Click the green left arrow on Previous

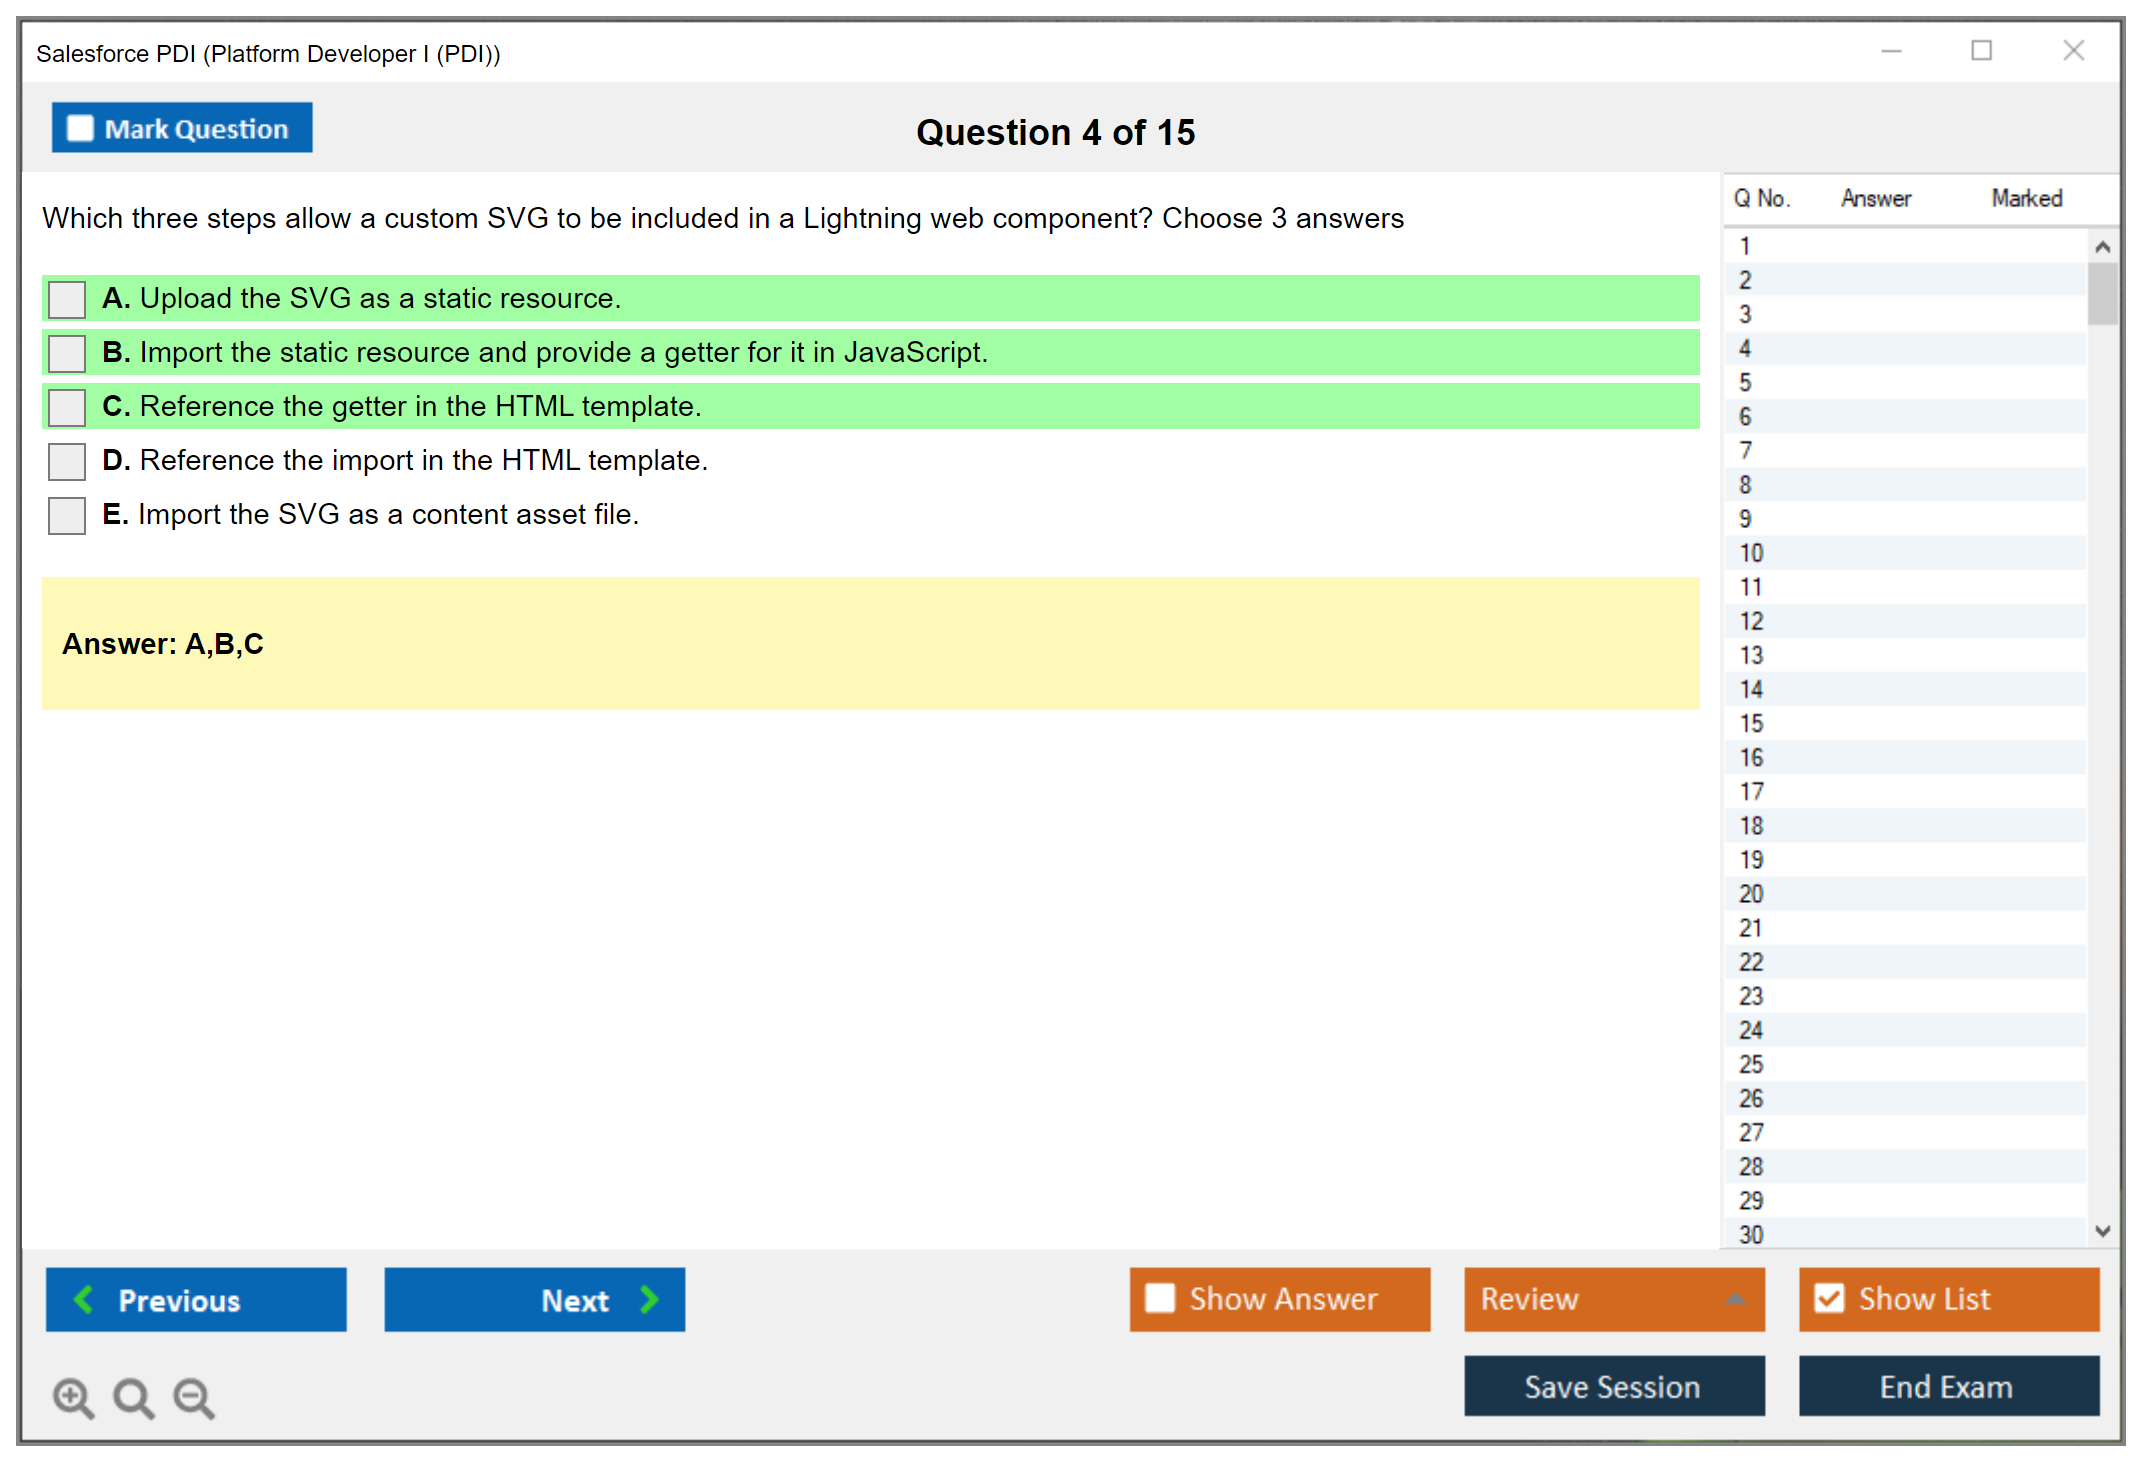(85, 1299)
